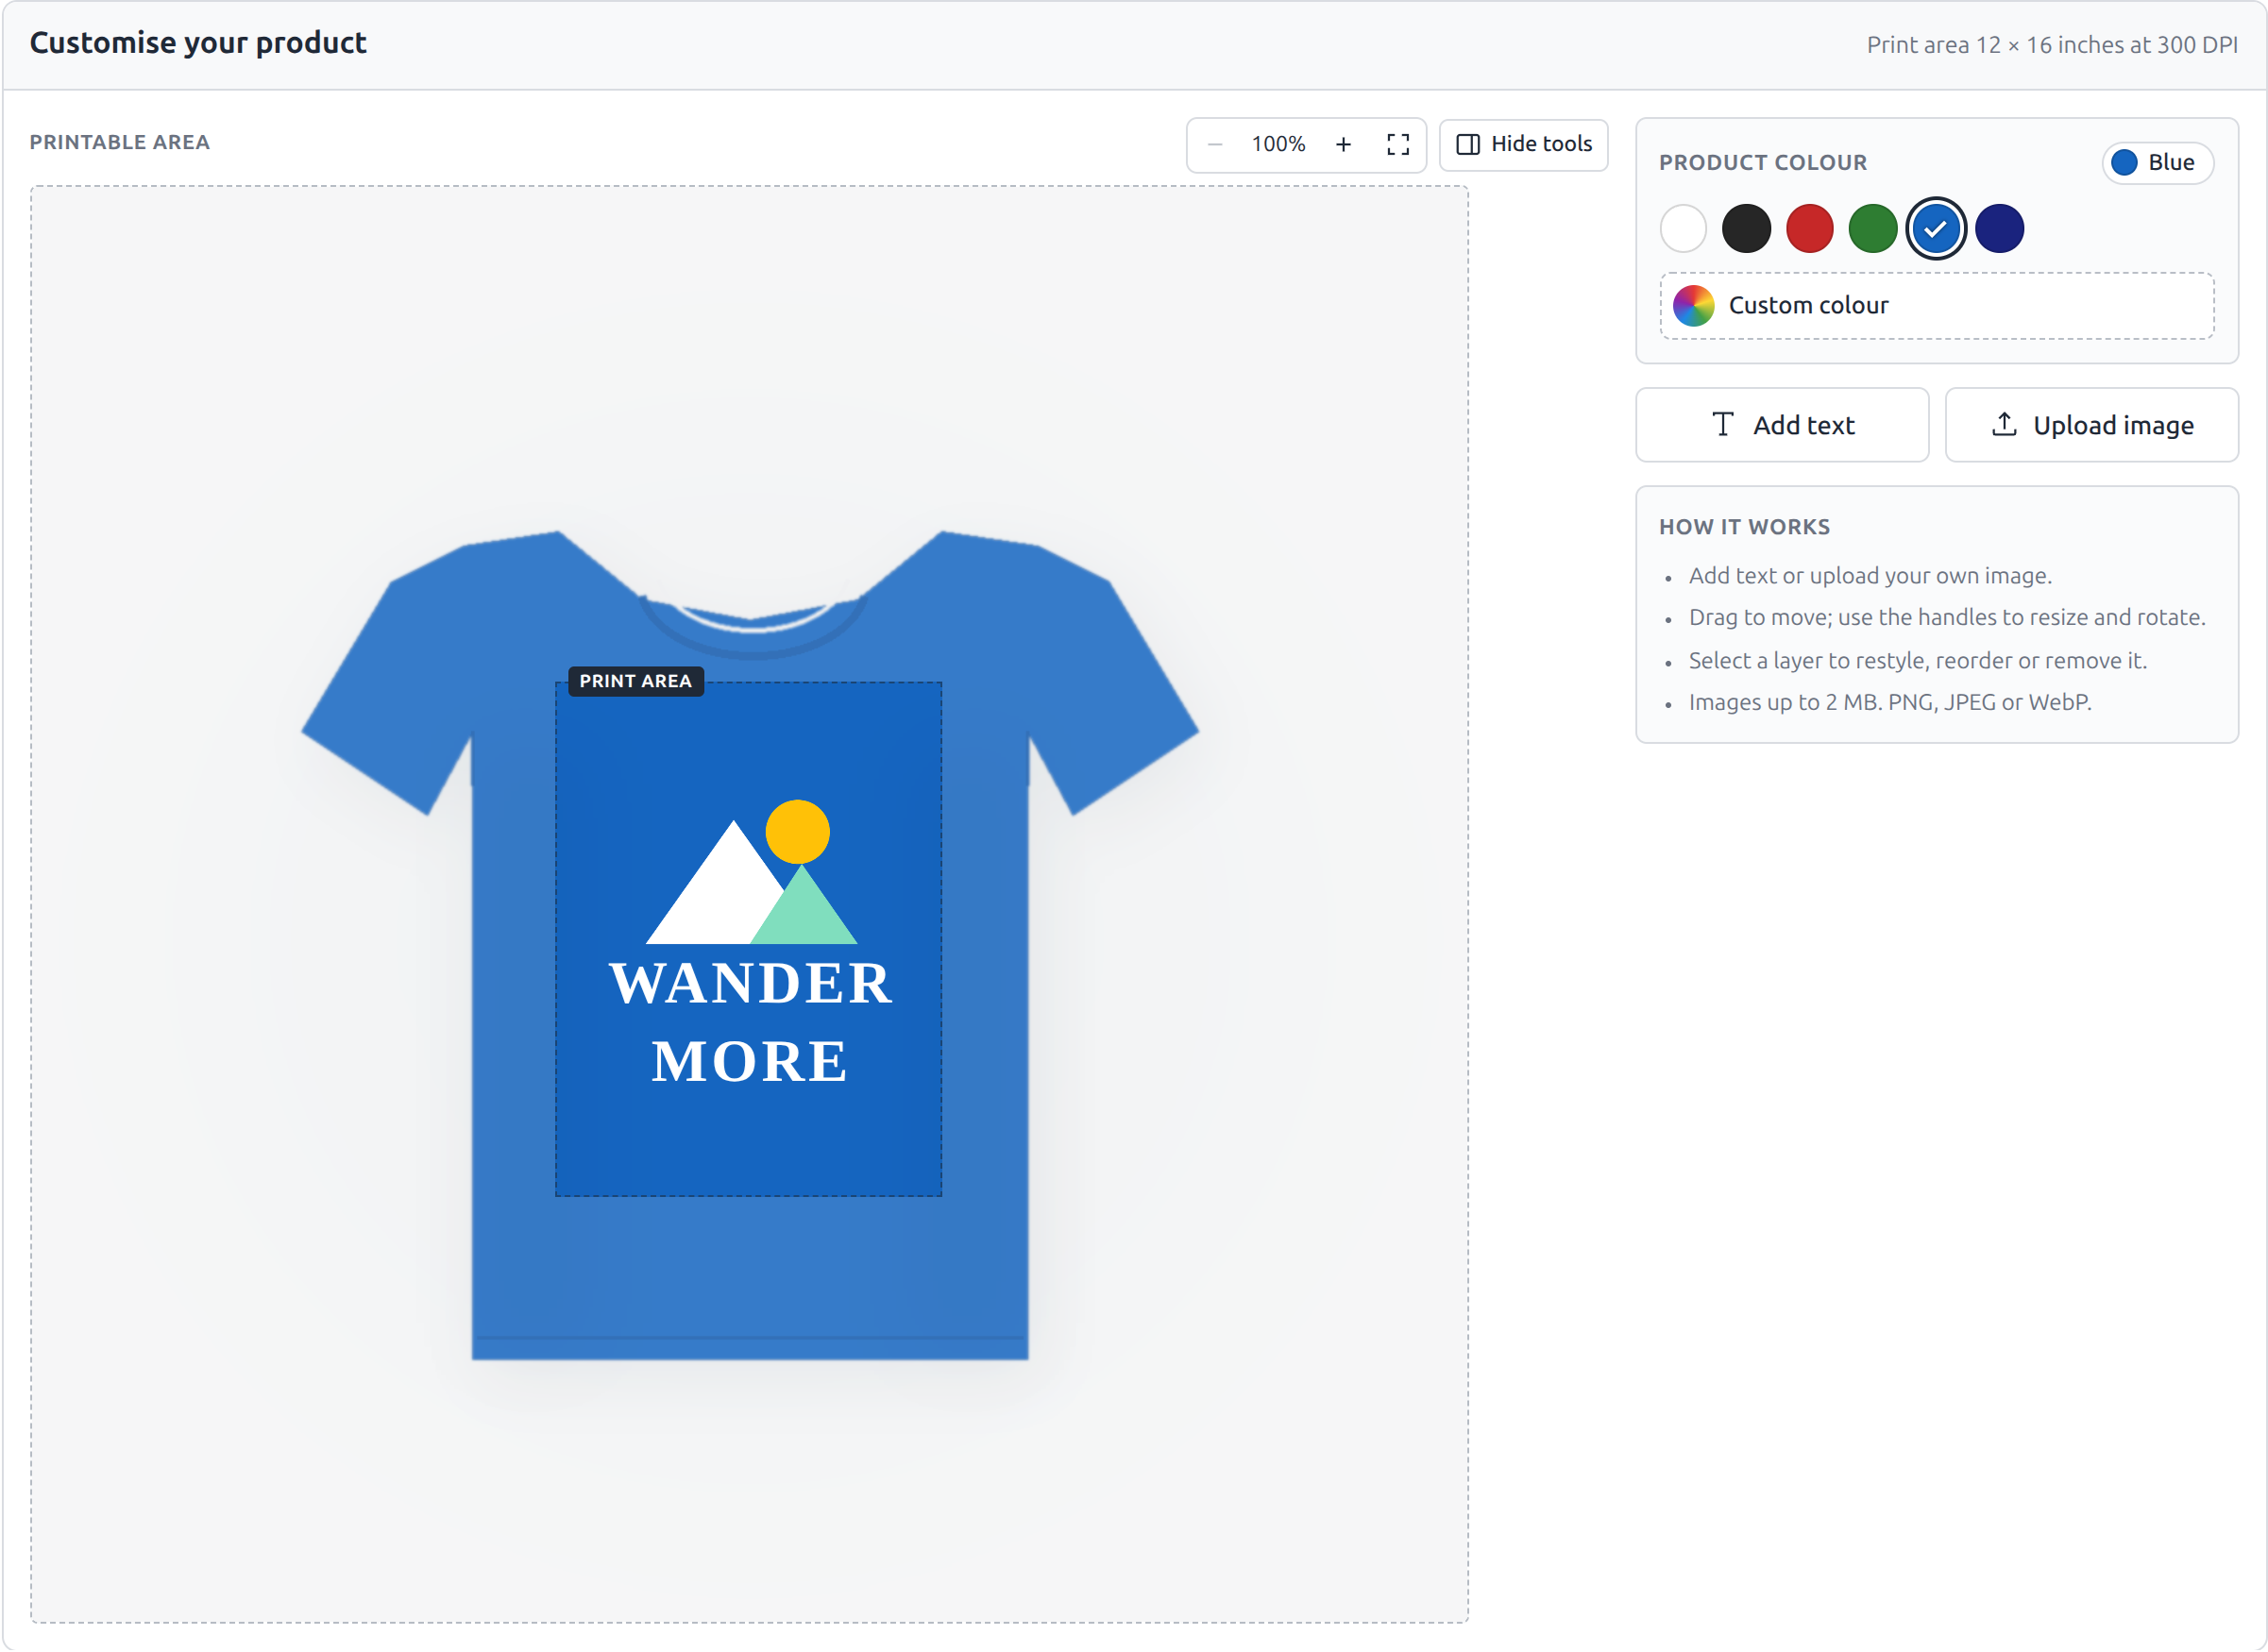Select the red product colour
Screen dimensions: 2268x1652
(1809, 229)
